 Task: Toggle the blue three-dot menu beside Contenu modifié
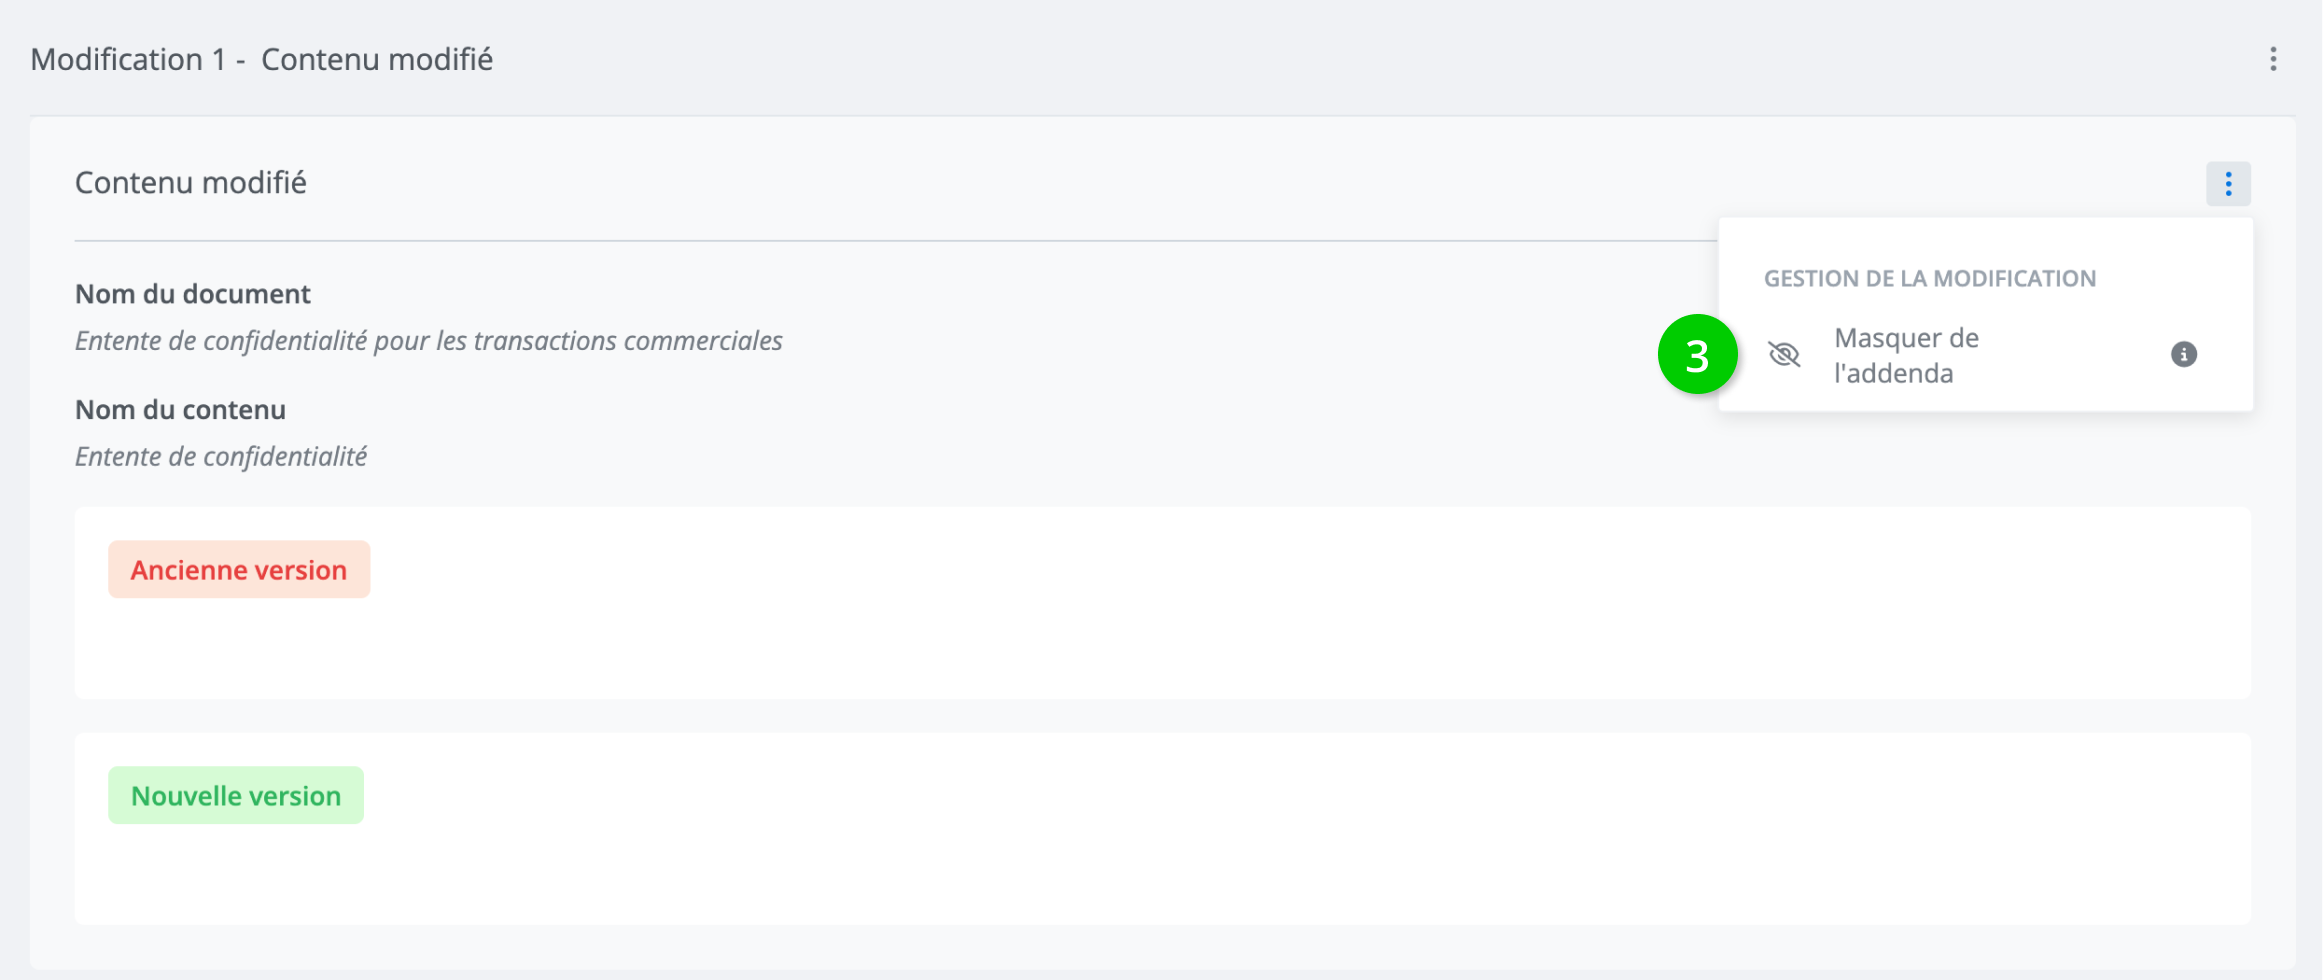pos(2228,184)
